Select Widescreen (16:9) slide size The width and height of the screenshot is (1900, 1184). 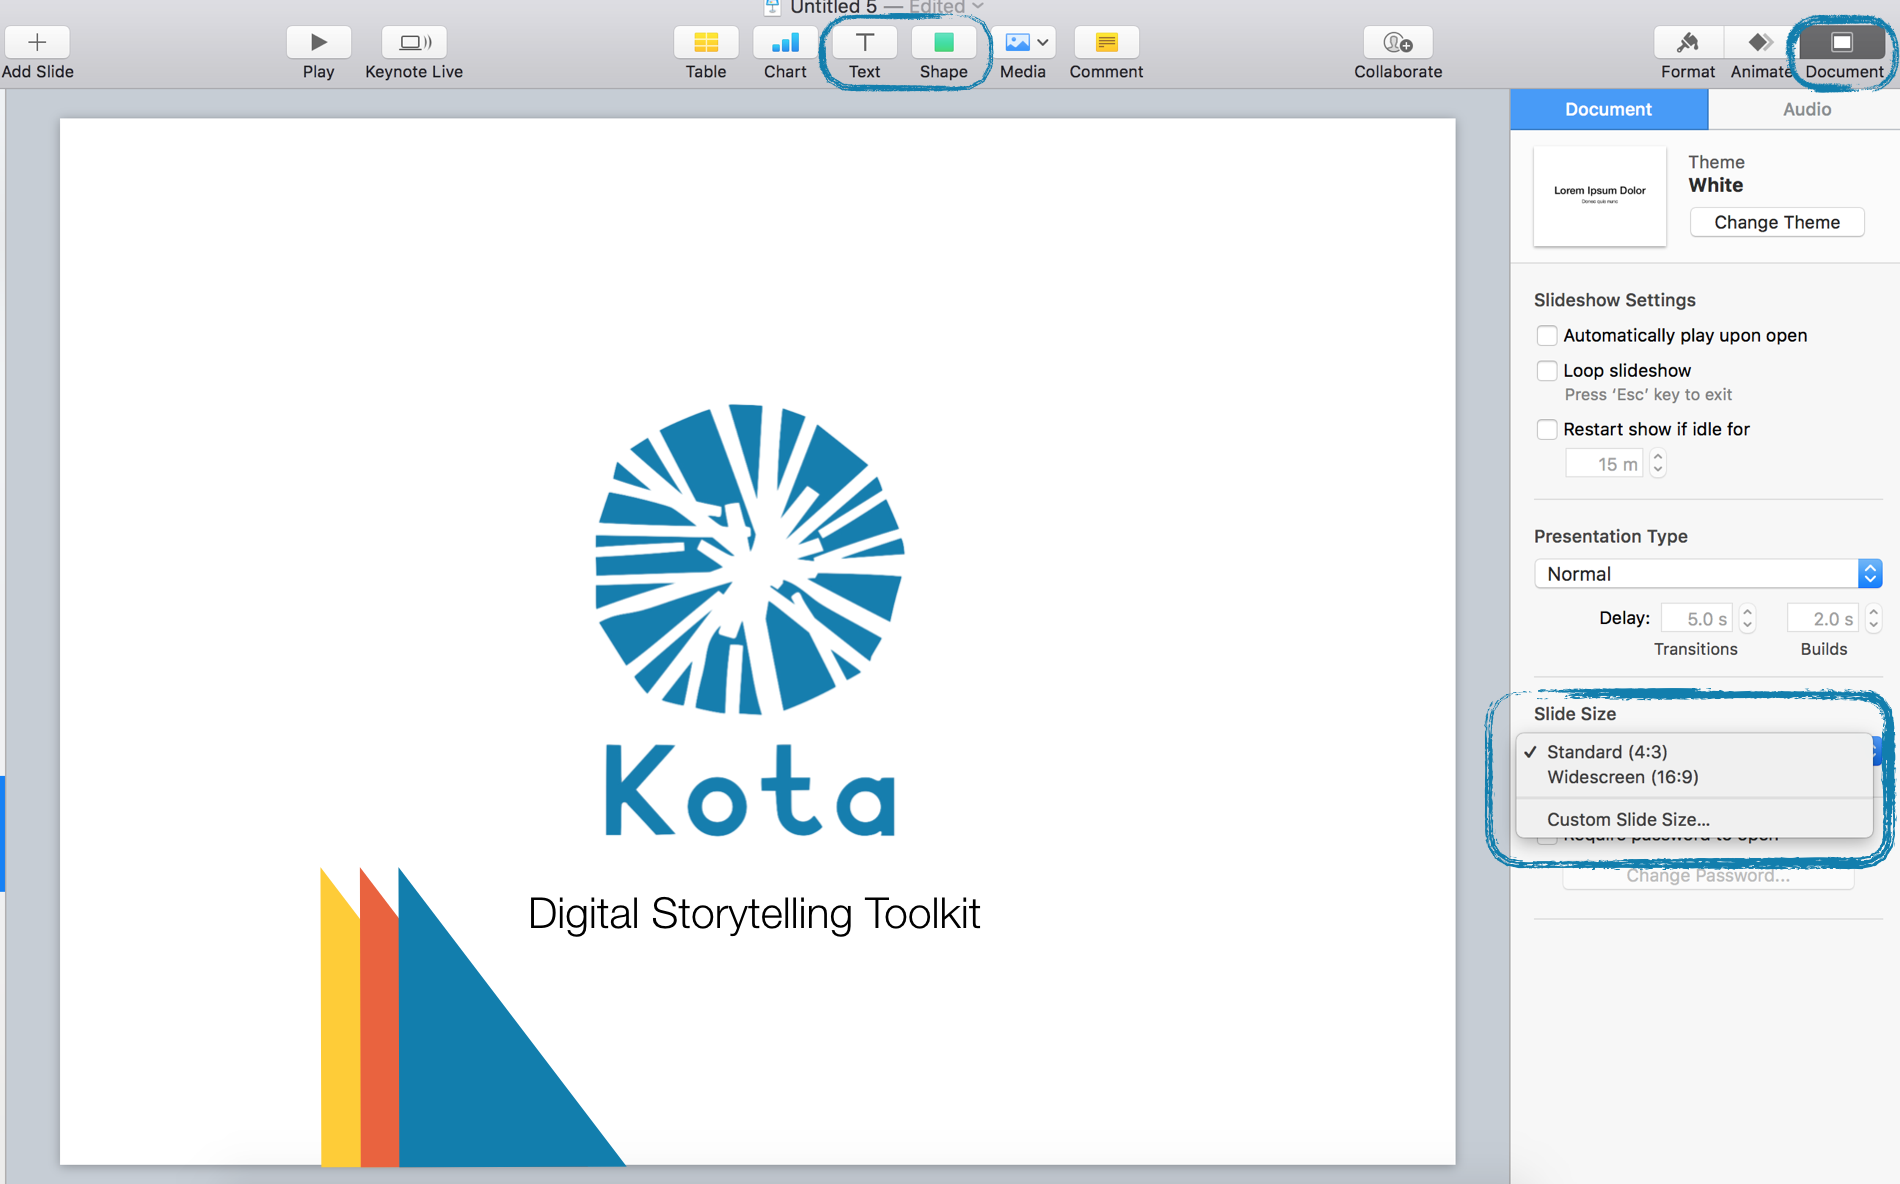[1694, 777]
